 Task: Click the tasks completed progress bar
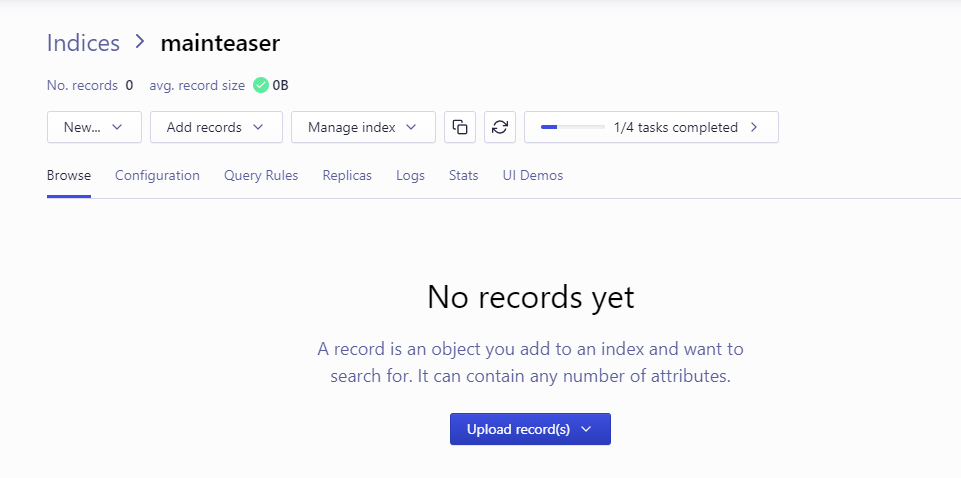(x=572, y=127)
